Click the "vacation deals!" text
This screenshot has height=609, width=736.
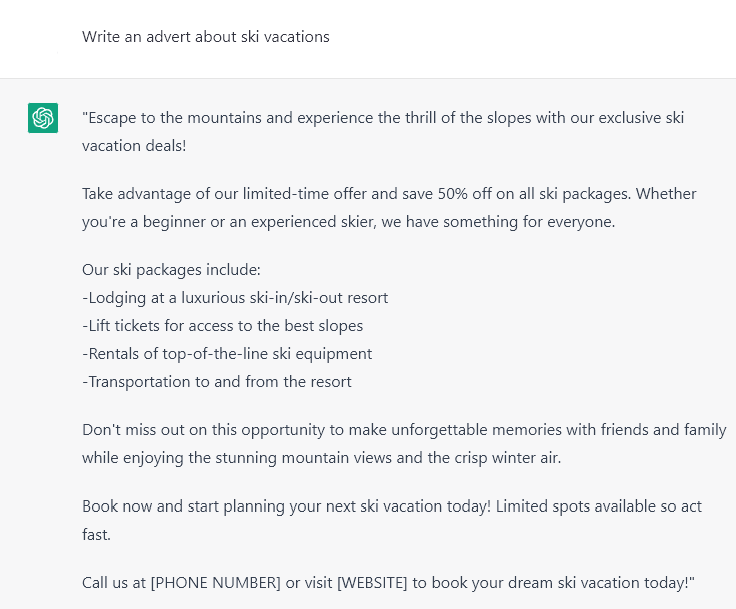135,146
